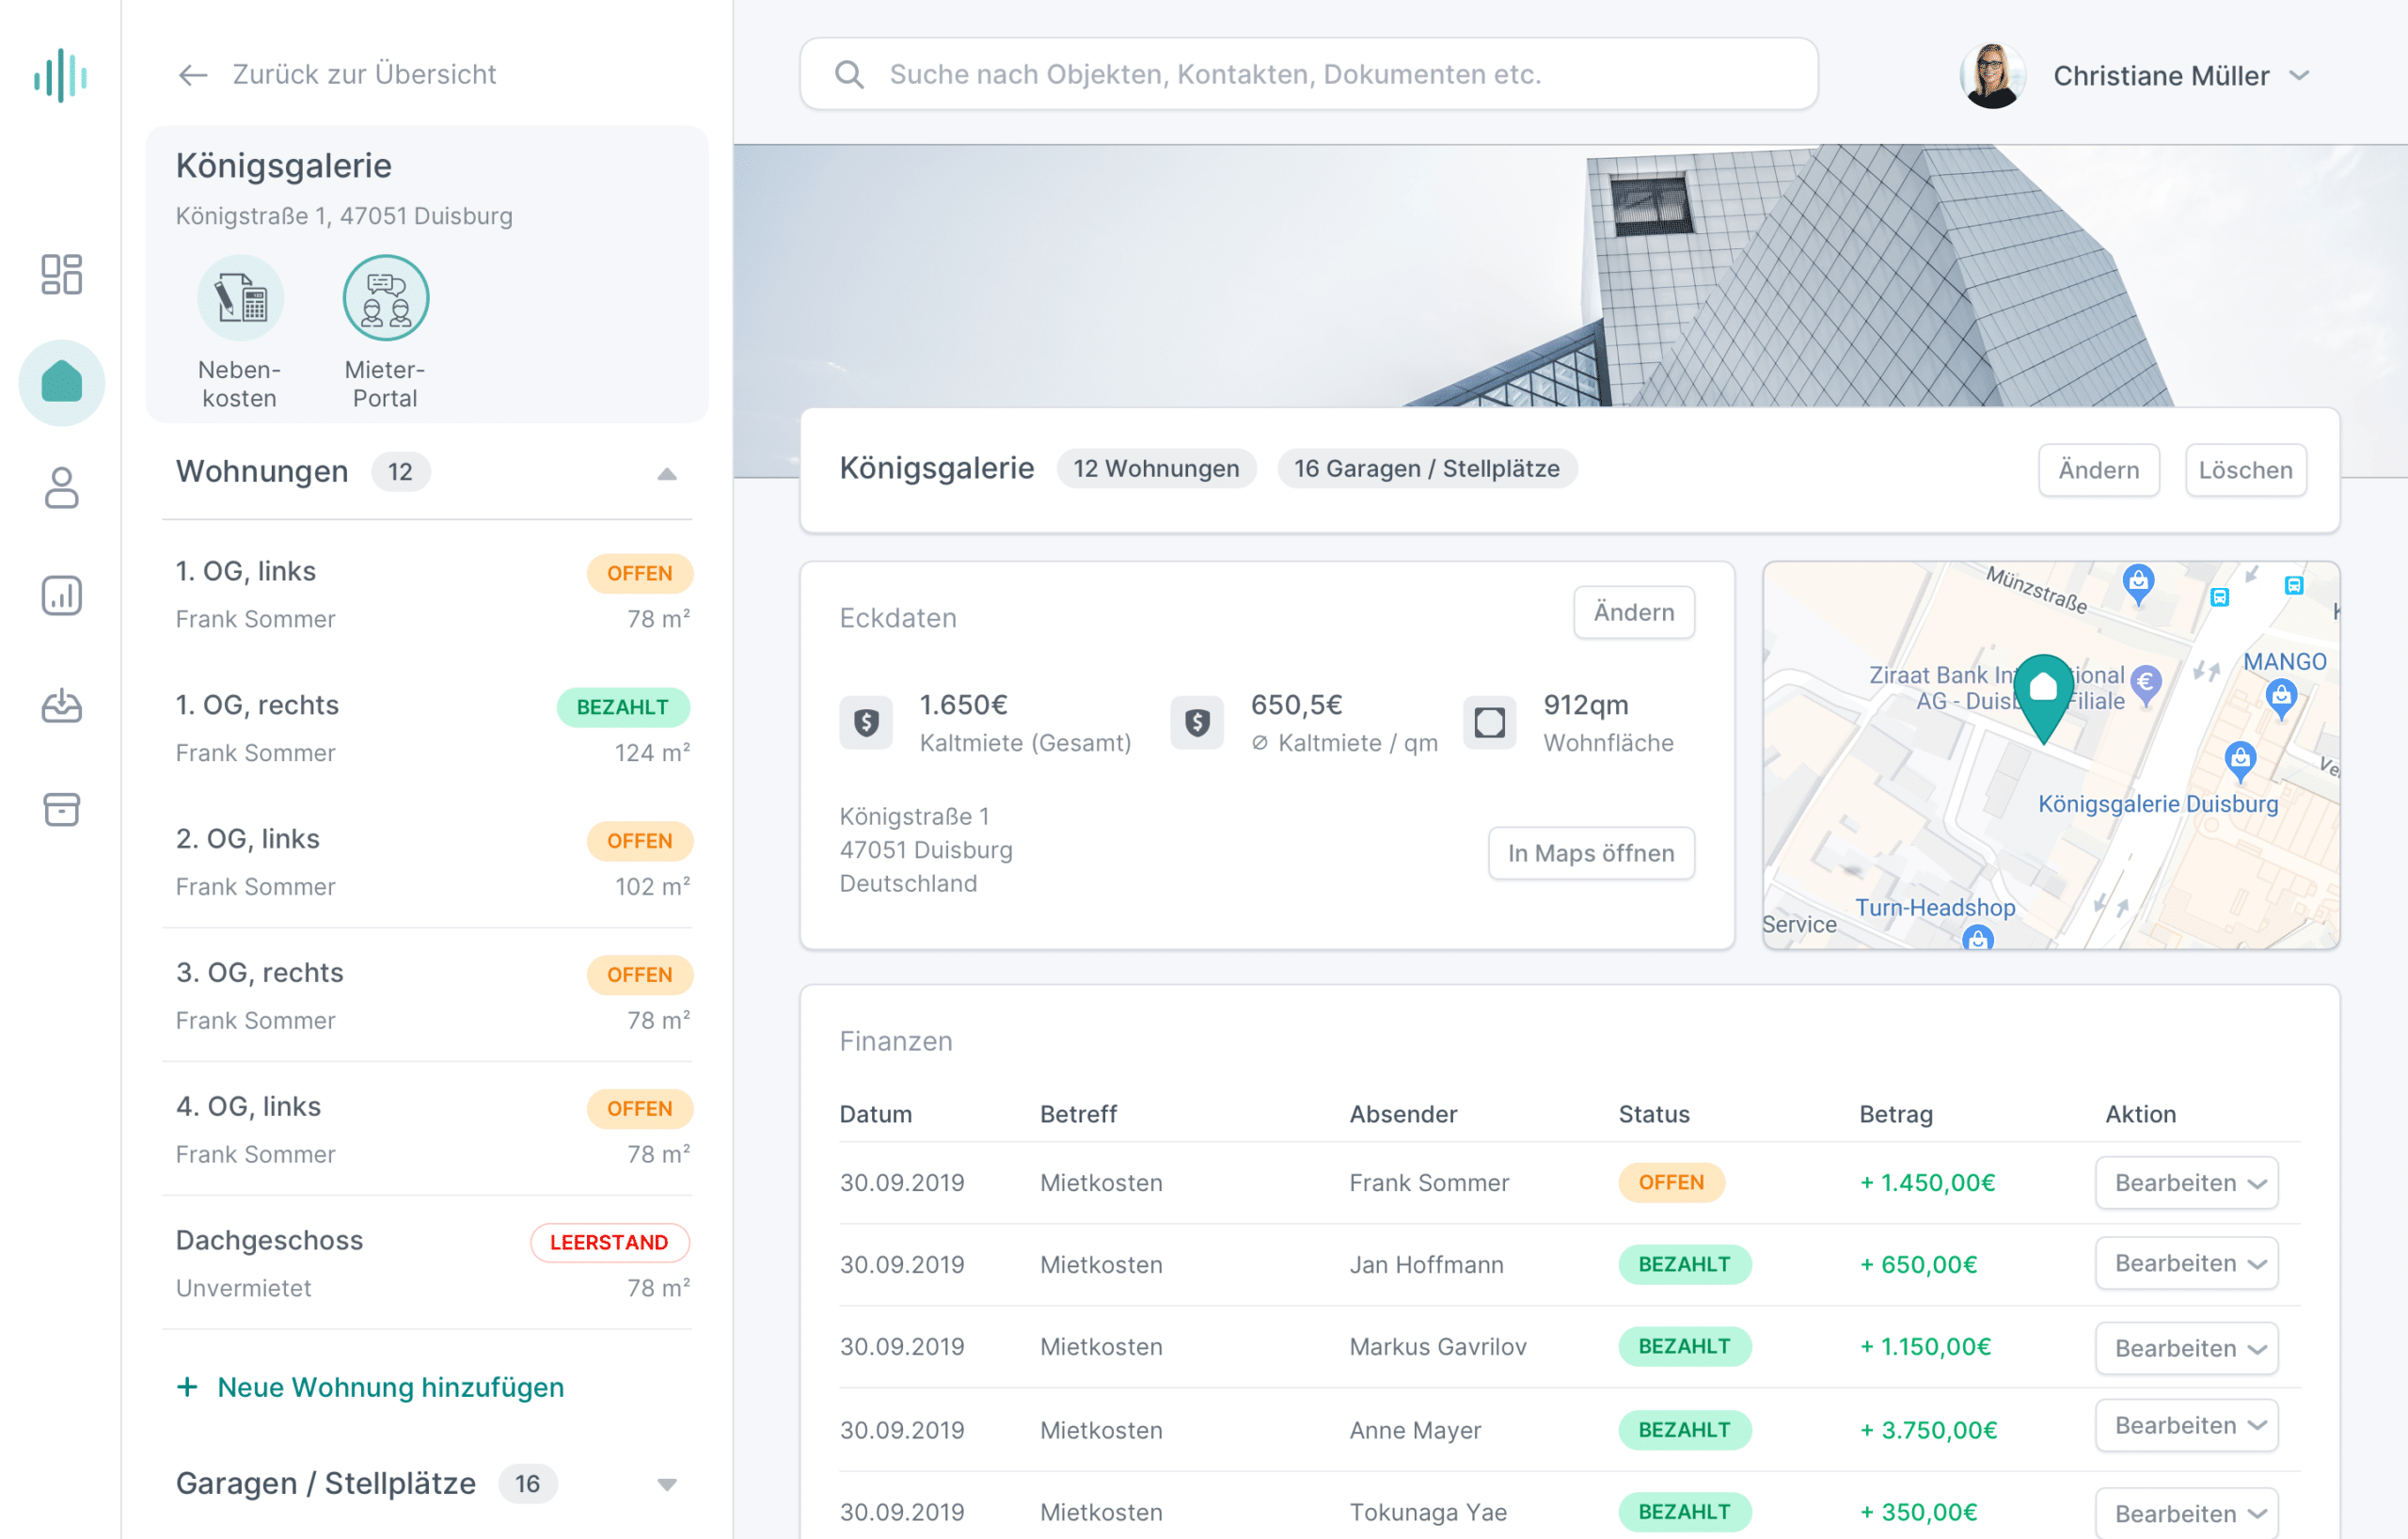Select apartment 4. OG, links

[x=427, y=1130]
